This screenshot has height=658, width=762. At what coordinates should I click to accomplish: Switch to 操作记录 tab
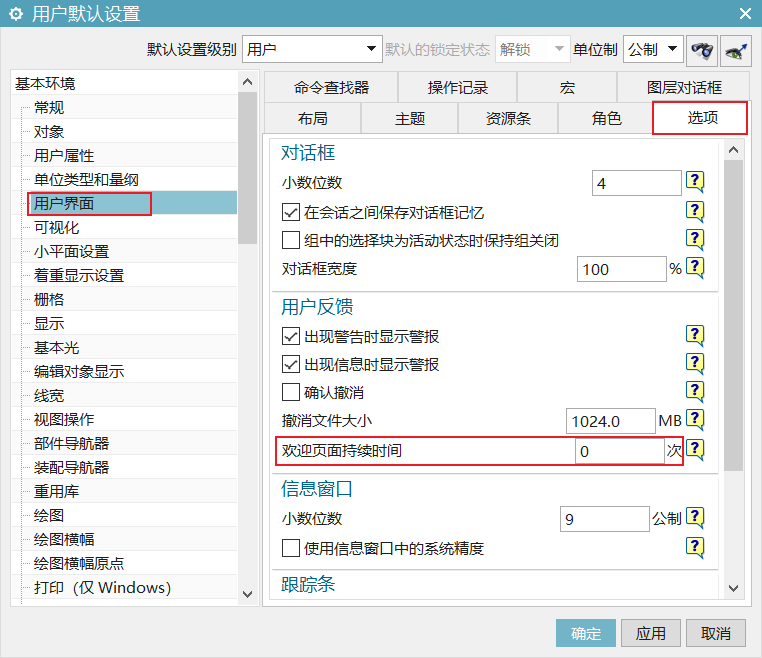point(458,87)
